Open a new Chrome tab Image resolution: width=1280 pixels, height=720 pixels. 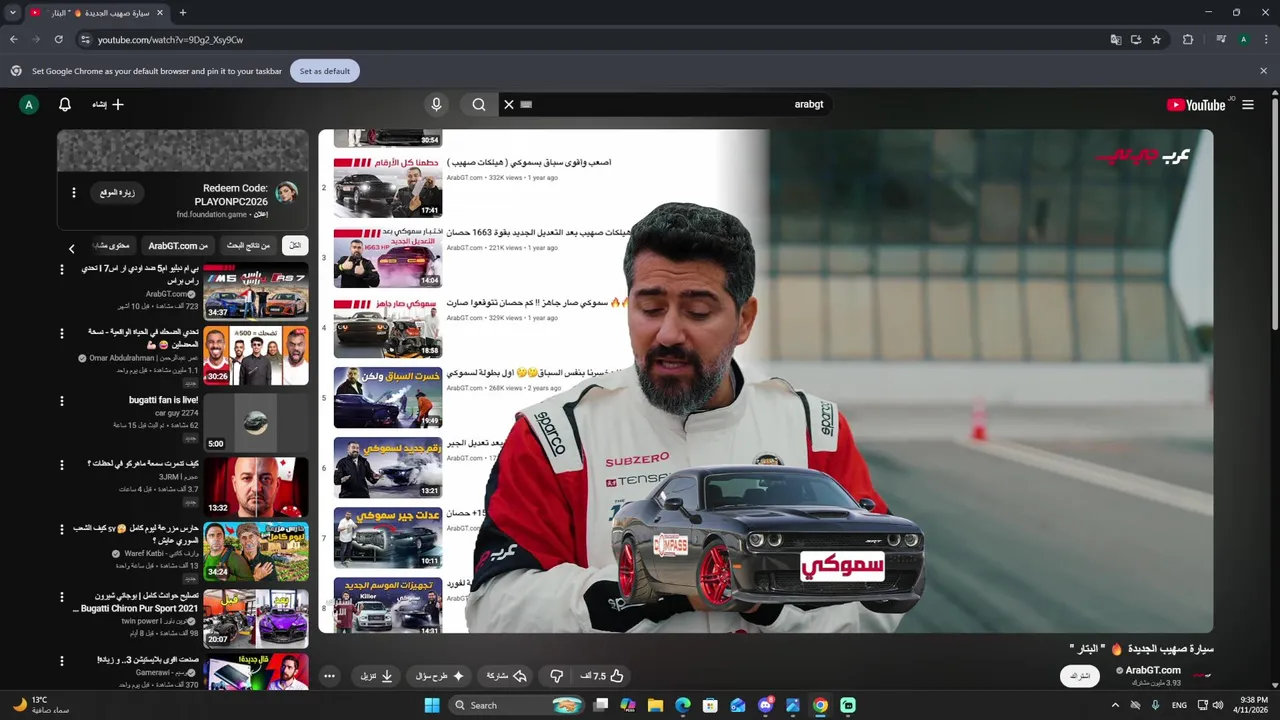click(x=182, y=12)
